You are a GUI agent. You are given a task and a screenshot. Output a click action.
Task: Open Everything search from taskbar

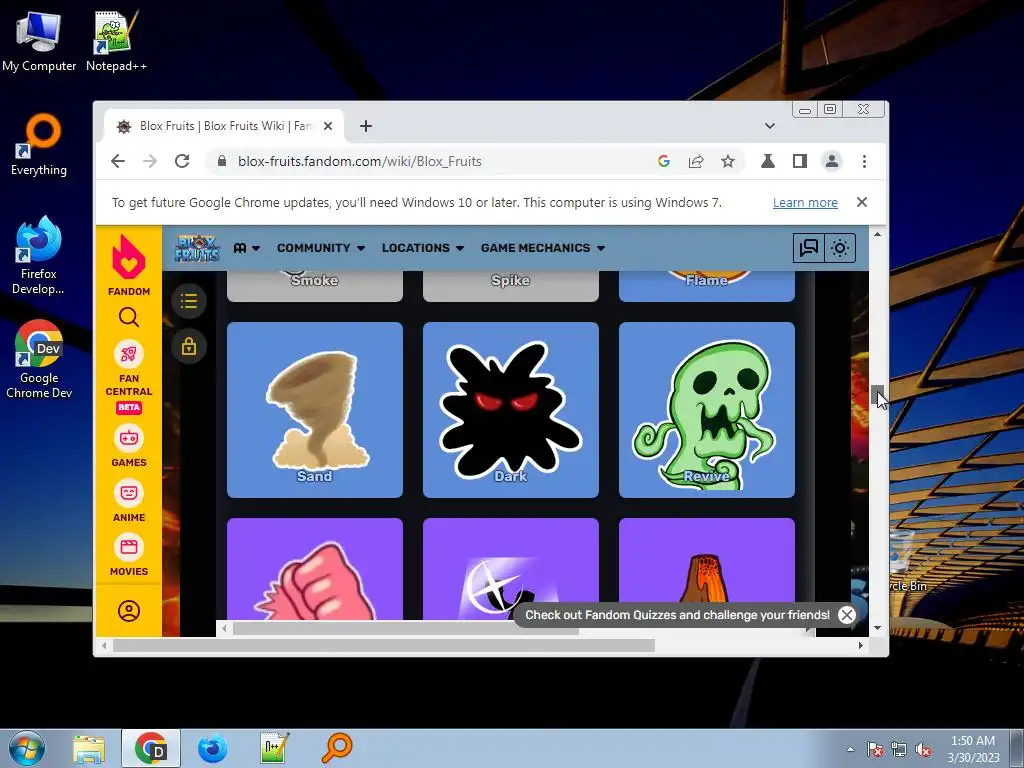tap(337, 748)
